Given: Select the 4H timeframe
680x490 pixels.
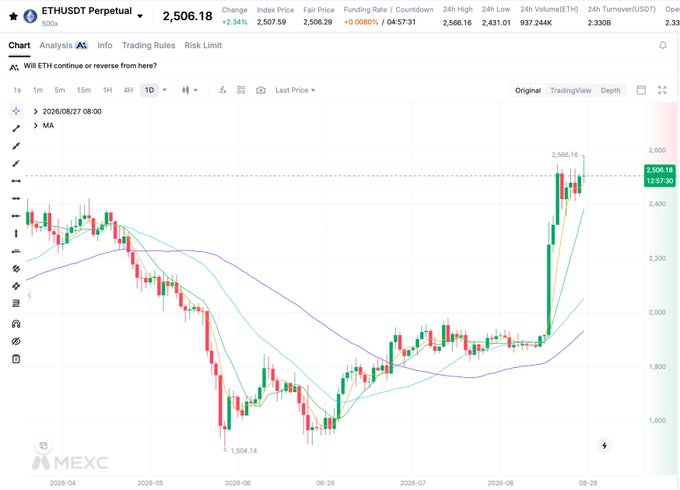Looking at the screenshot, I should [128, 90].
